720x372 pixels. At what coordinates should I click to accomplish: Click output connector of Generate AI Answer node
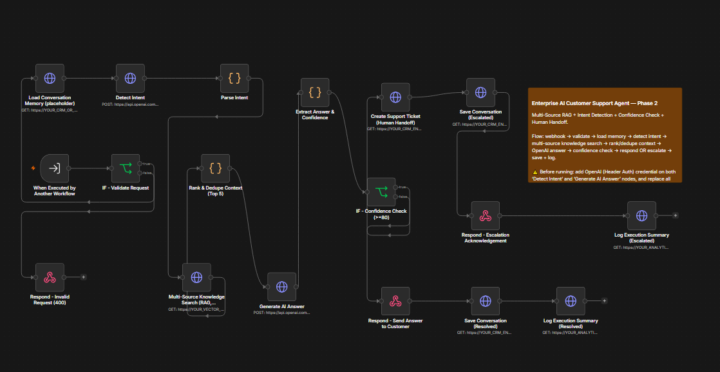(296, 287)
